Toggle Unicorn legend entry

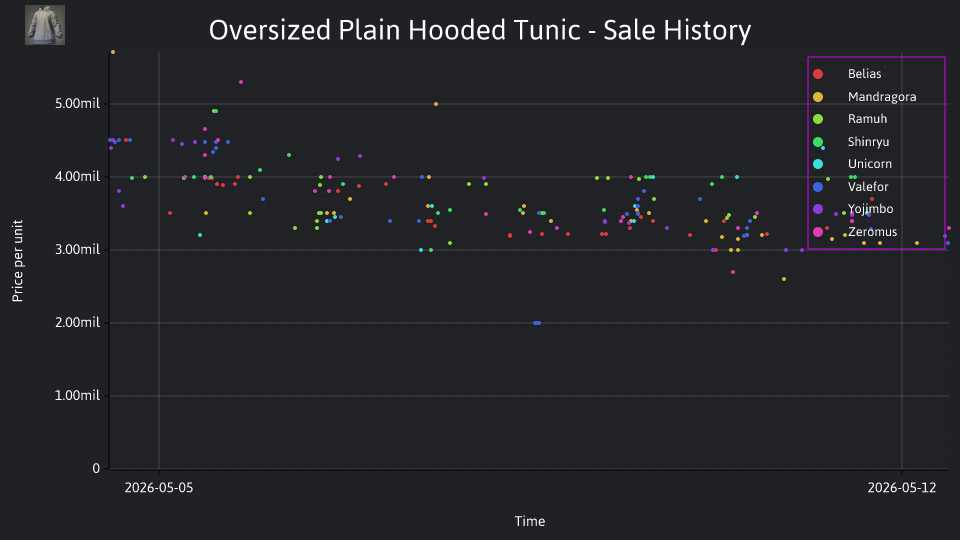click(x=852, y=164)
